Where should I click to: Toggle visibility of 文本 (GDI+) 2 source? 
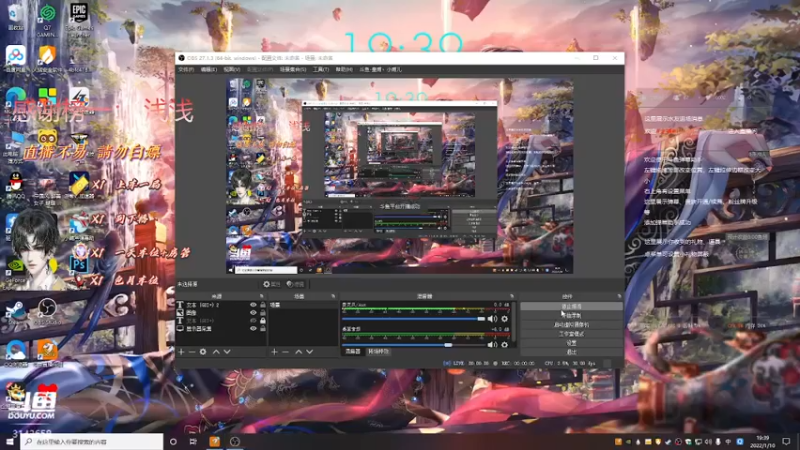point(253,305)
